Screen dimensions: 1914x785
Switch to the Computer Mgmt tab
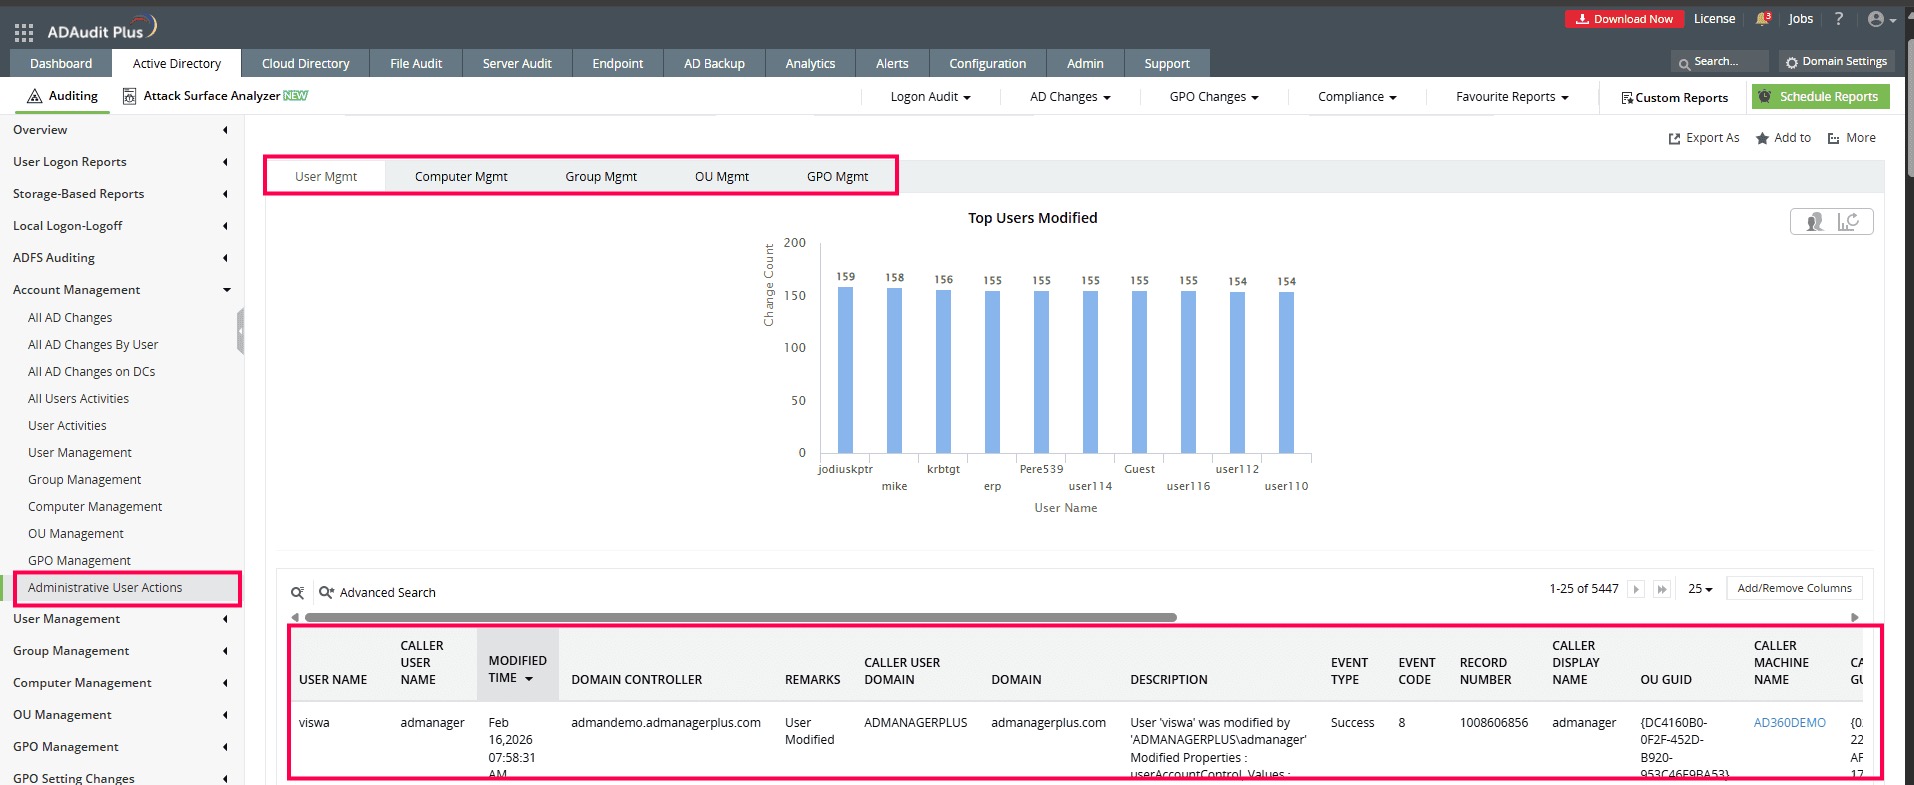pos(461,177)
